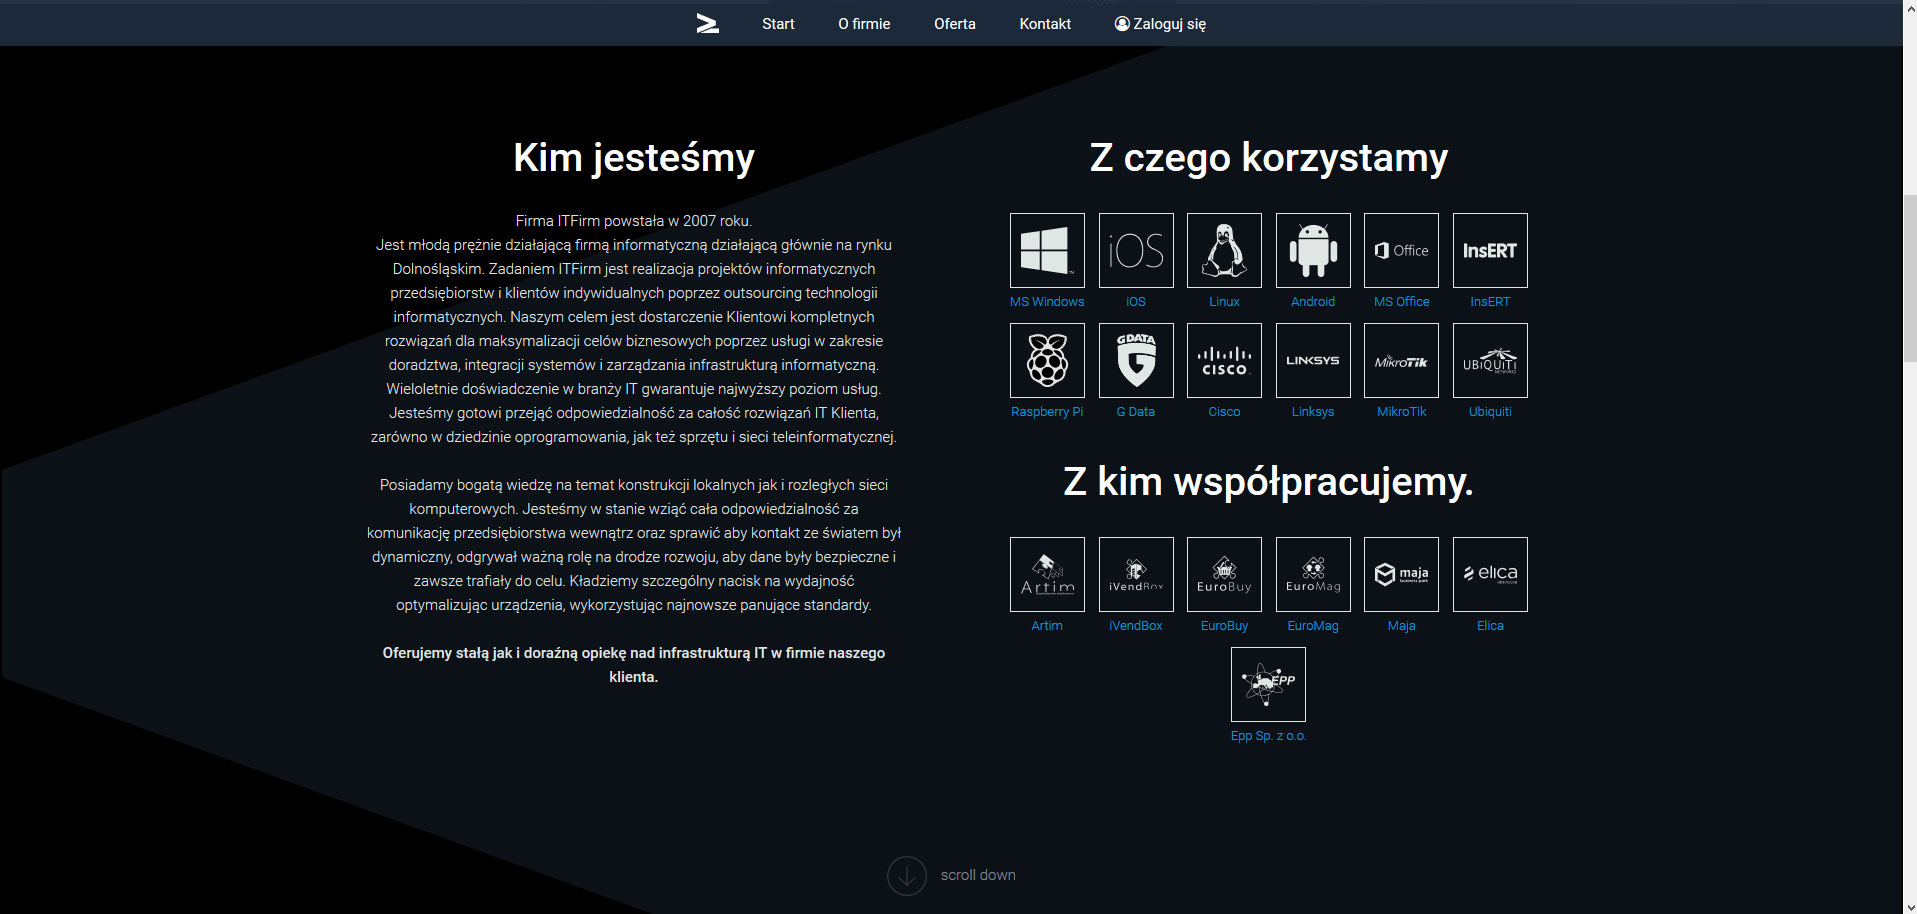Open the Ubiquiti logo tile

(1490, 360)
